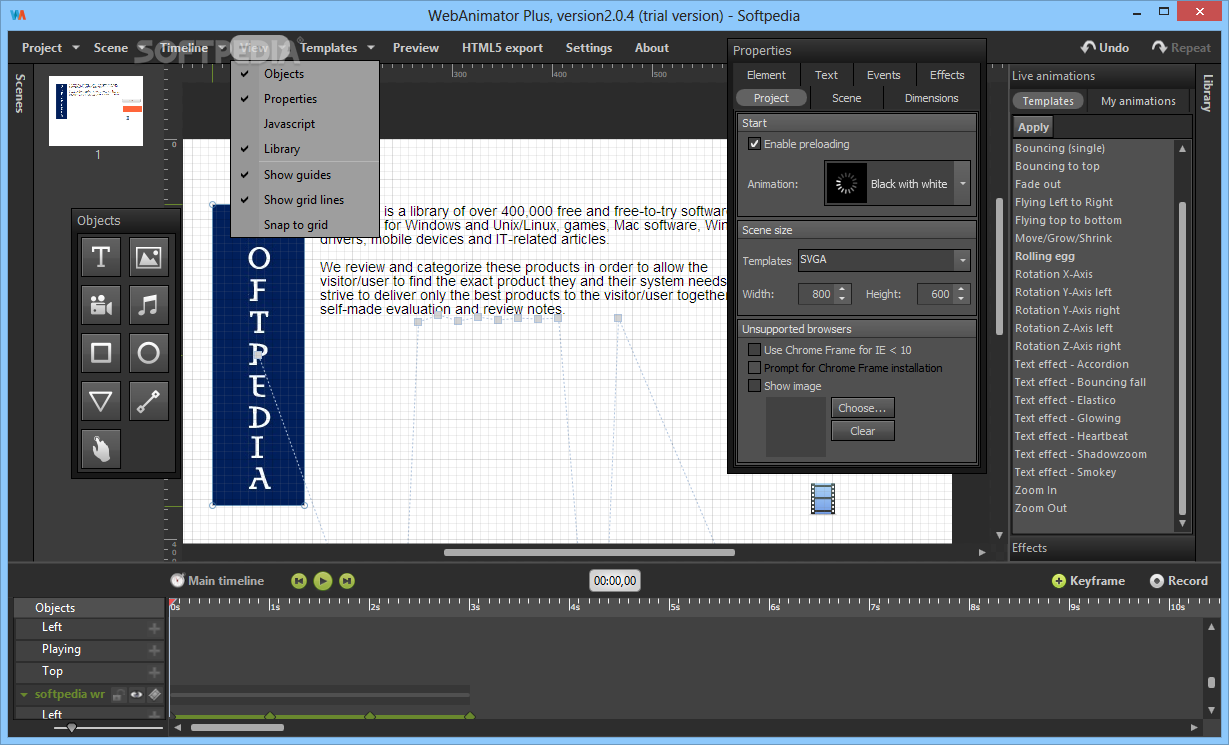1229x745 pixels.
Task: Switch to the Dimensions properties tab
Action: click(x=931, y=98)
